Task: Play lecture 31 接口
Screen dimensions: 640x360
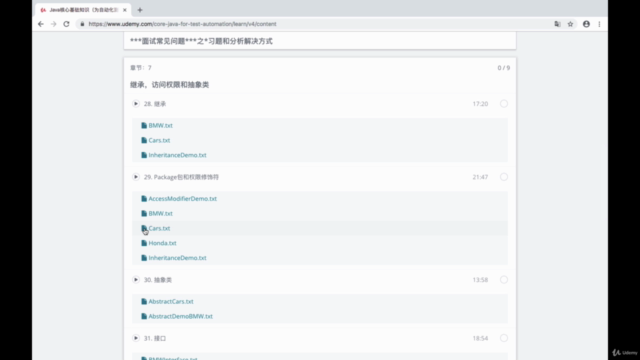Action: coord(136,338)
